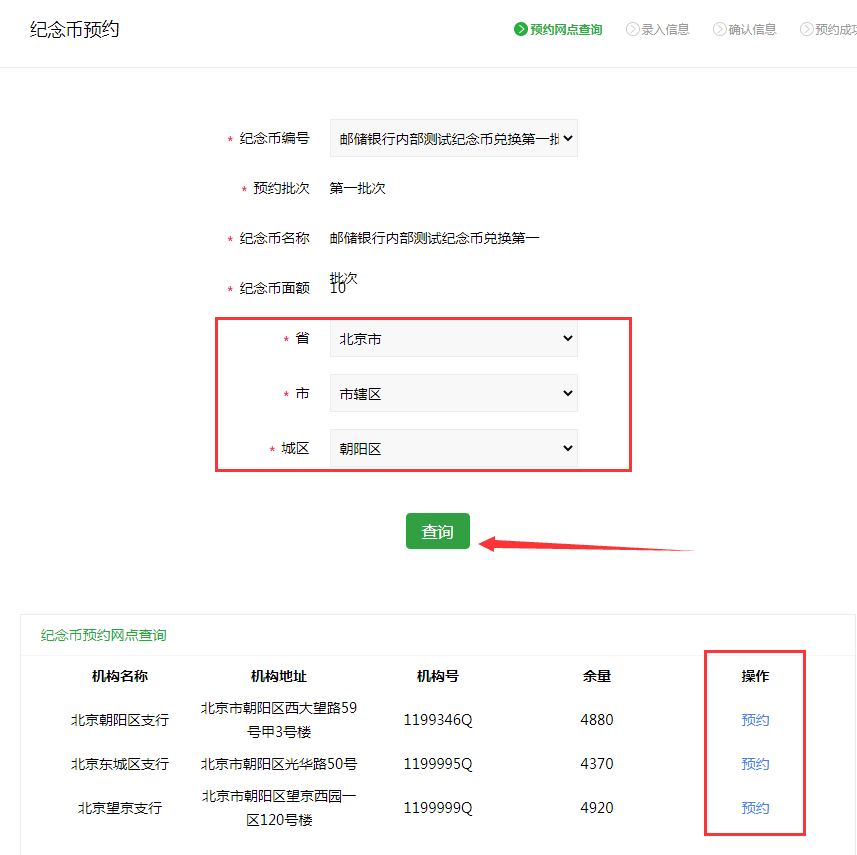Click the 余量 column header
The width and height of the screenshot is (857, 855).
[x=597, y=676]
